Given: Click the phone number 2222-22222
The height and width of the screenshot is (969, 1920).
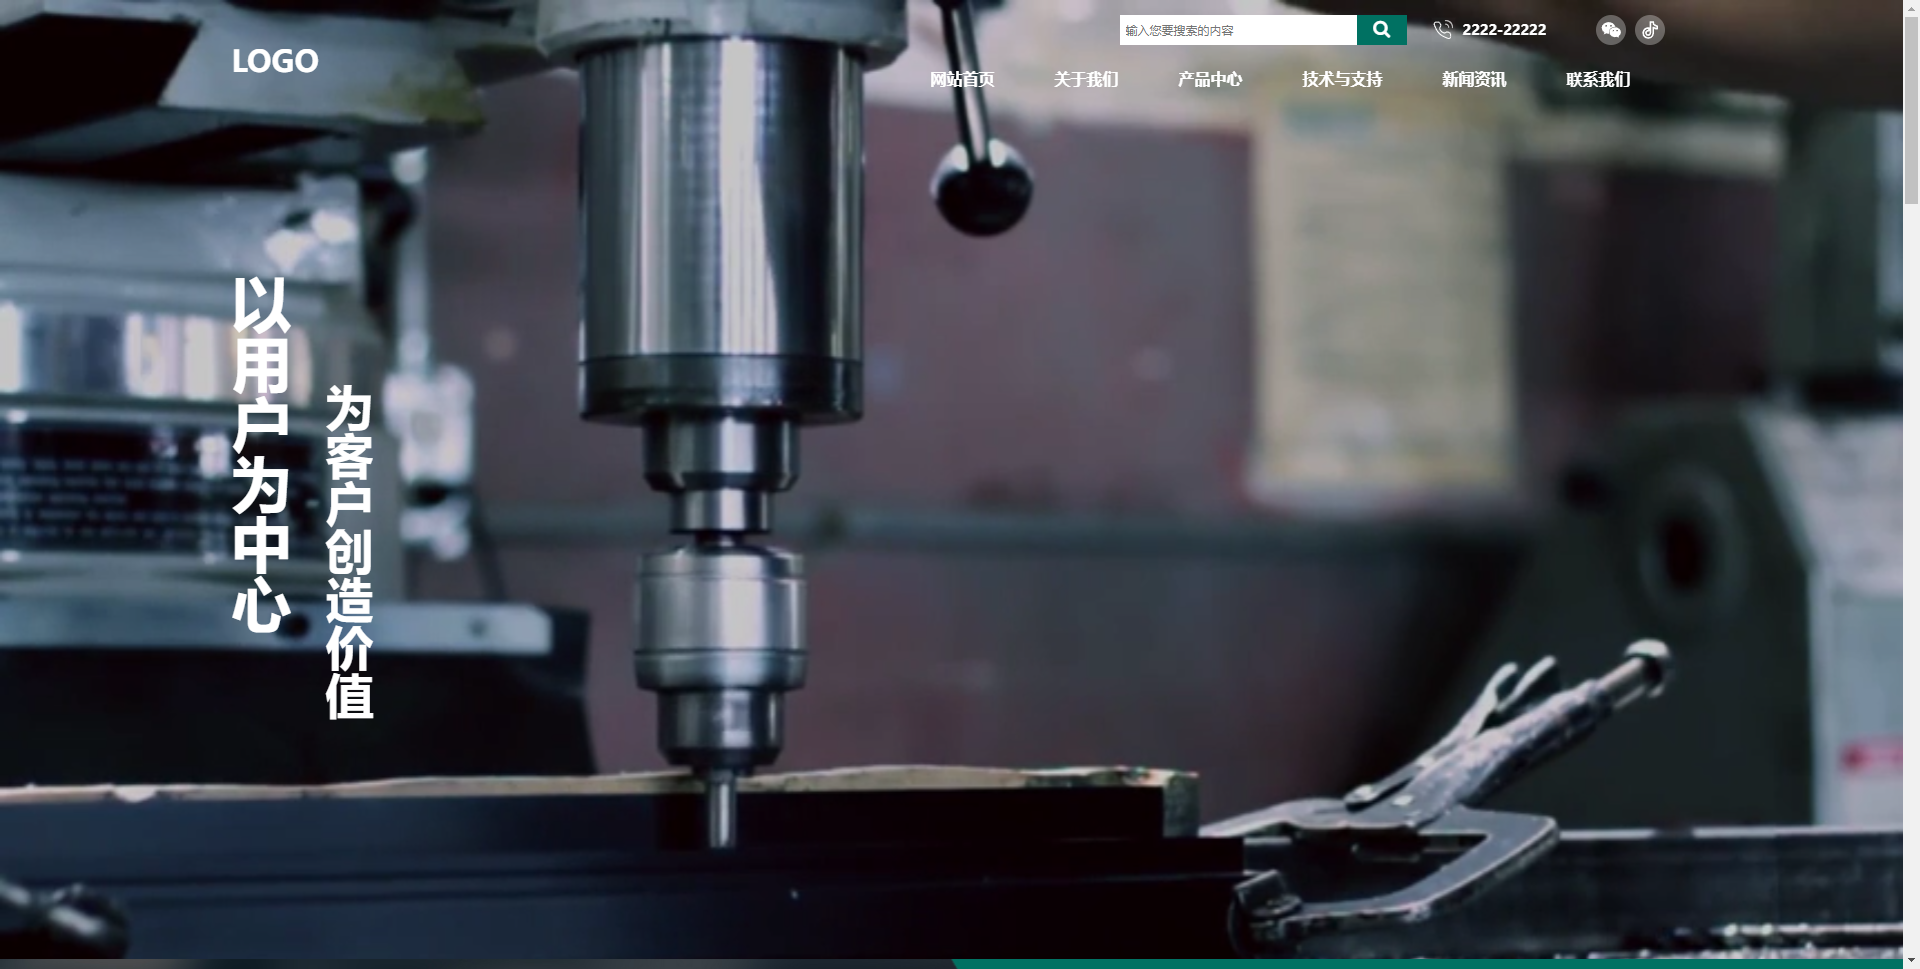Looking at the screenshot, I should [1504, 30].
